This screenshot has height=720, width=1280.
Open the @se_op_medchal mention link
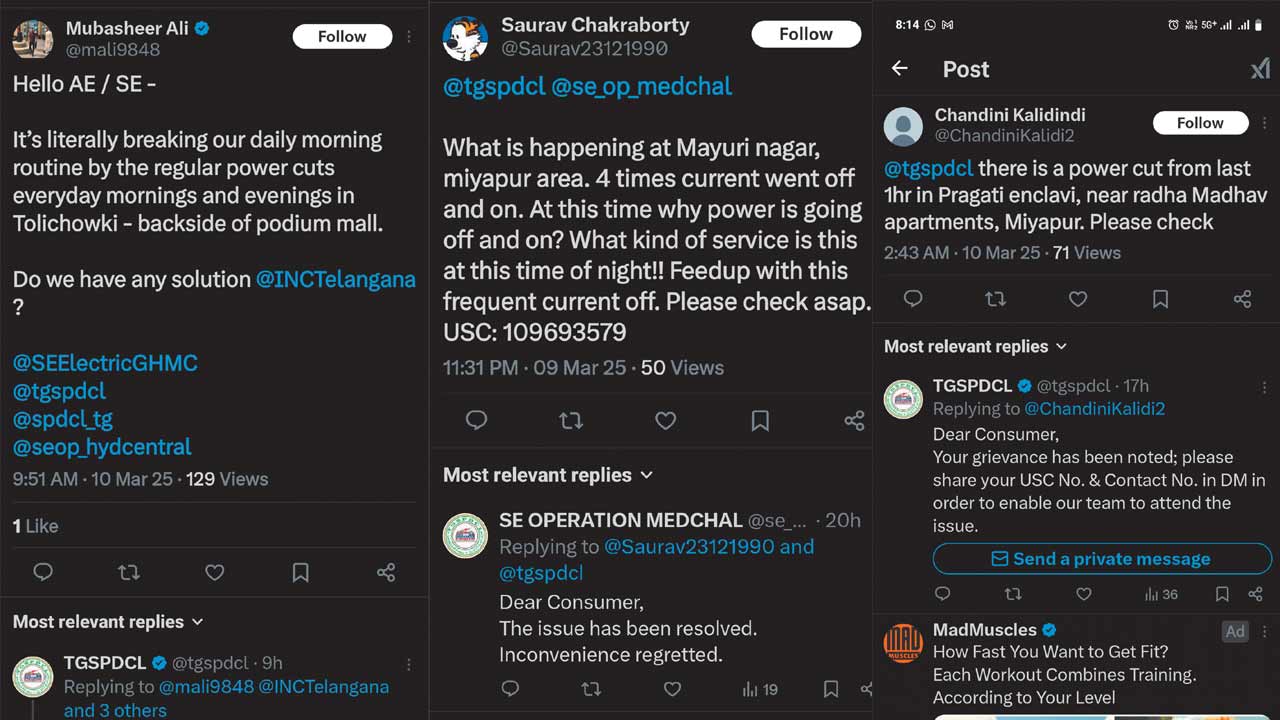pyautogui.click(x=642, y=87)
